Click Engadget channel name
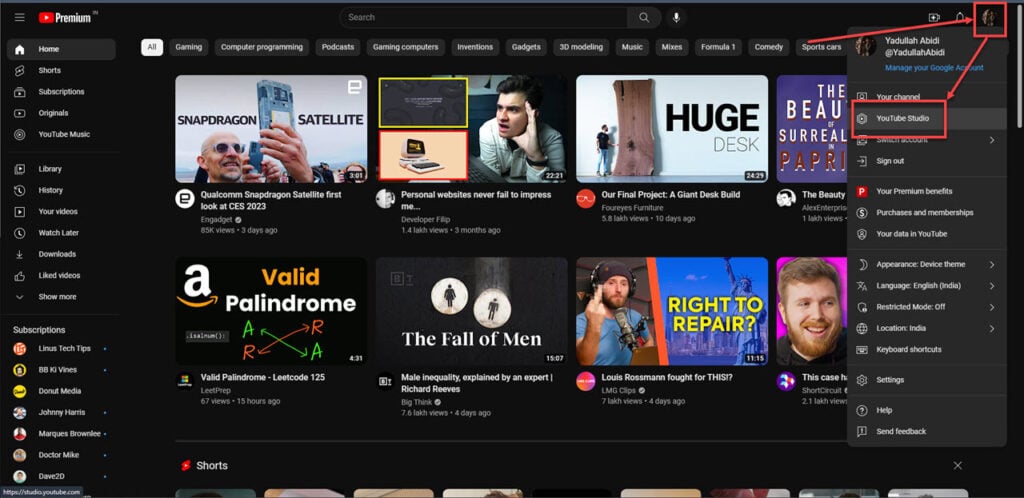 coord(217,219)
